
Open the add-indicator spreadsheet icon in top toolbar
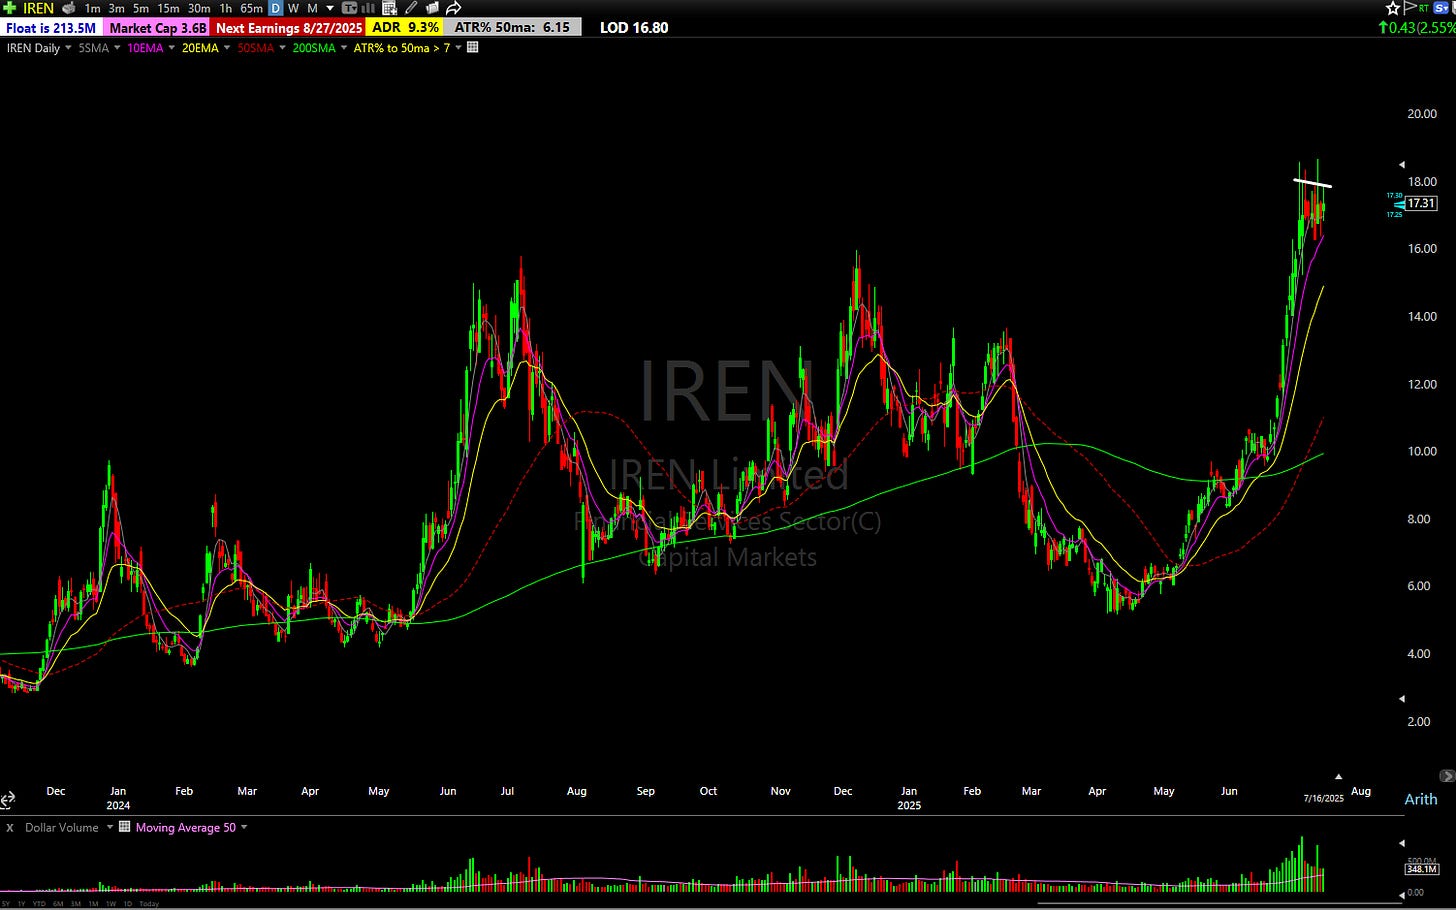click(390, 8)
